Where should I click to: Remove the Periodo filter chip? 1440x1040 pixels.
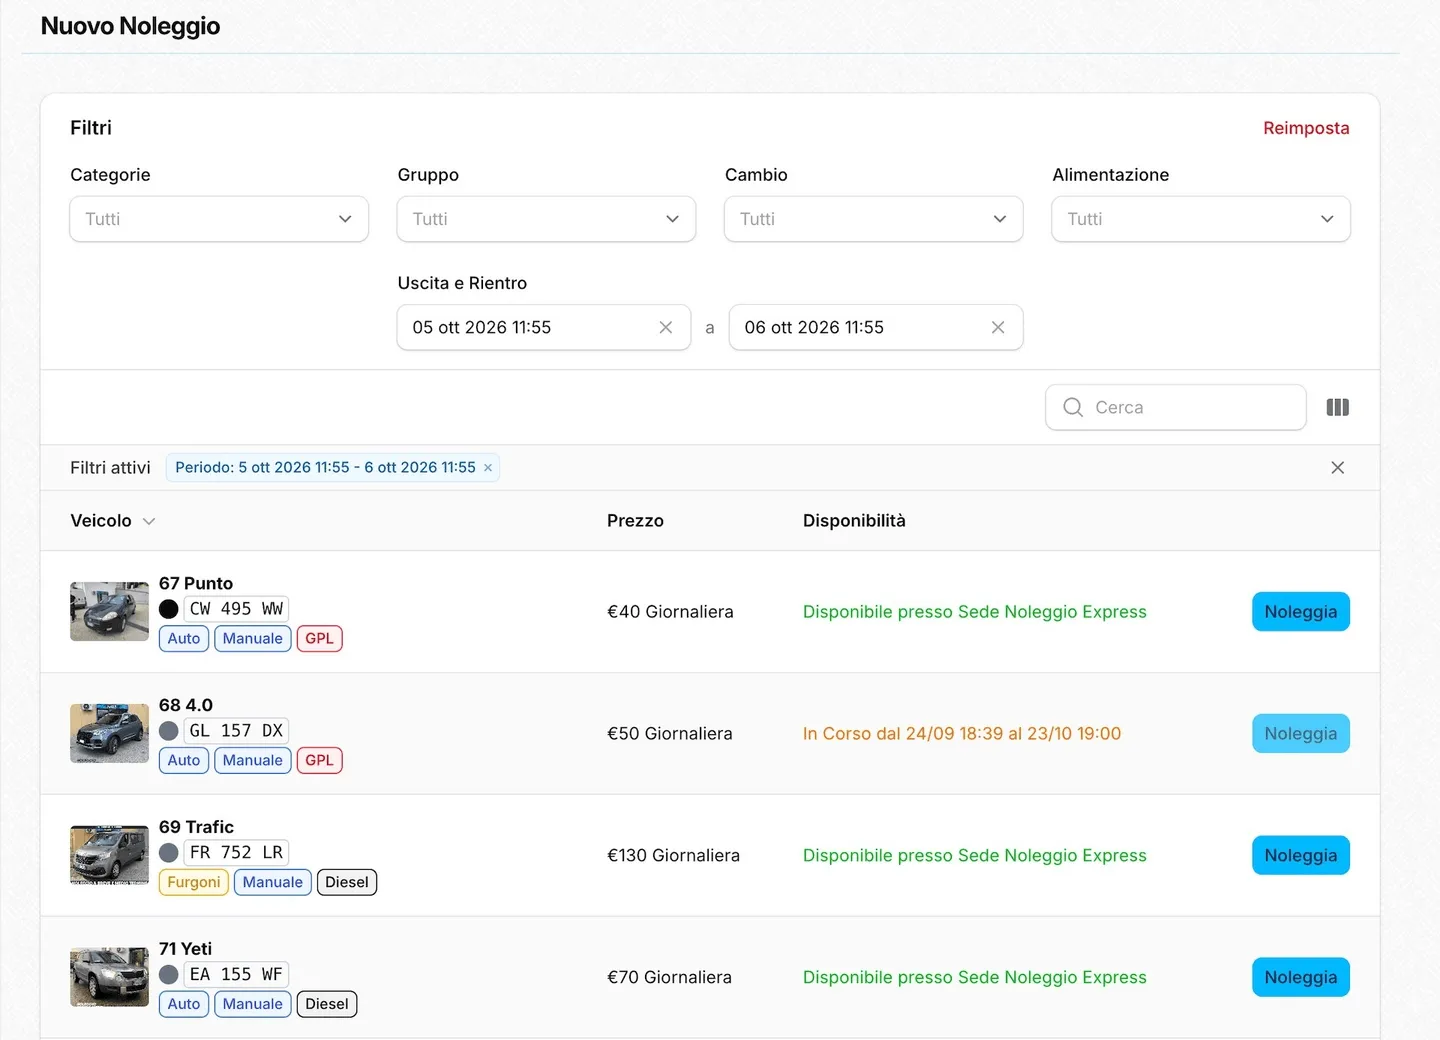click(x=488, y=468)
